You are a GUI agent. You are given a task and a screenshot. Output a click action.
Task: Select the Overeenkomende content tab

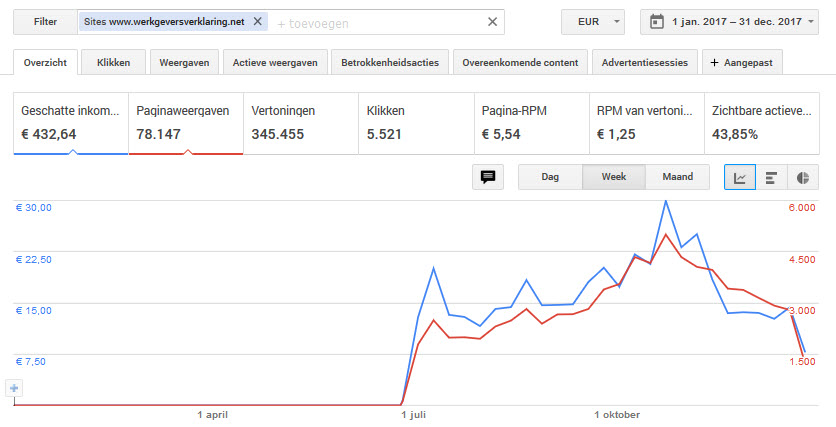[x=520, y=62]
